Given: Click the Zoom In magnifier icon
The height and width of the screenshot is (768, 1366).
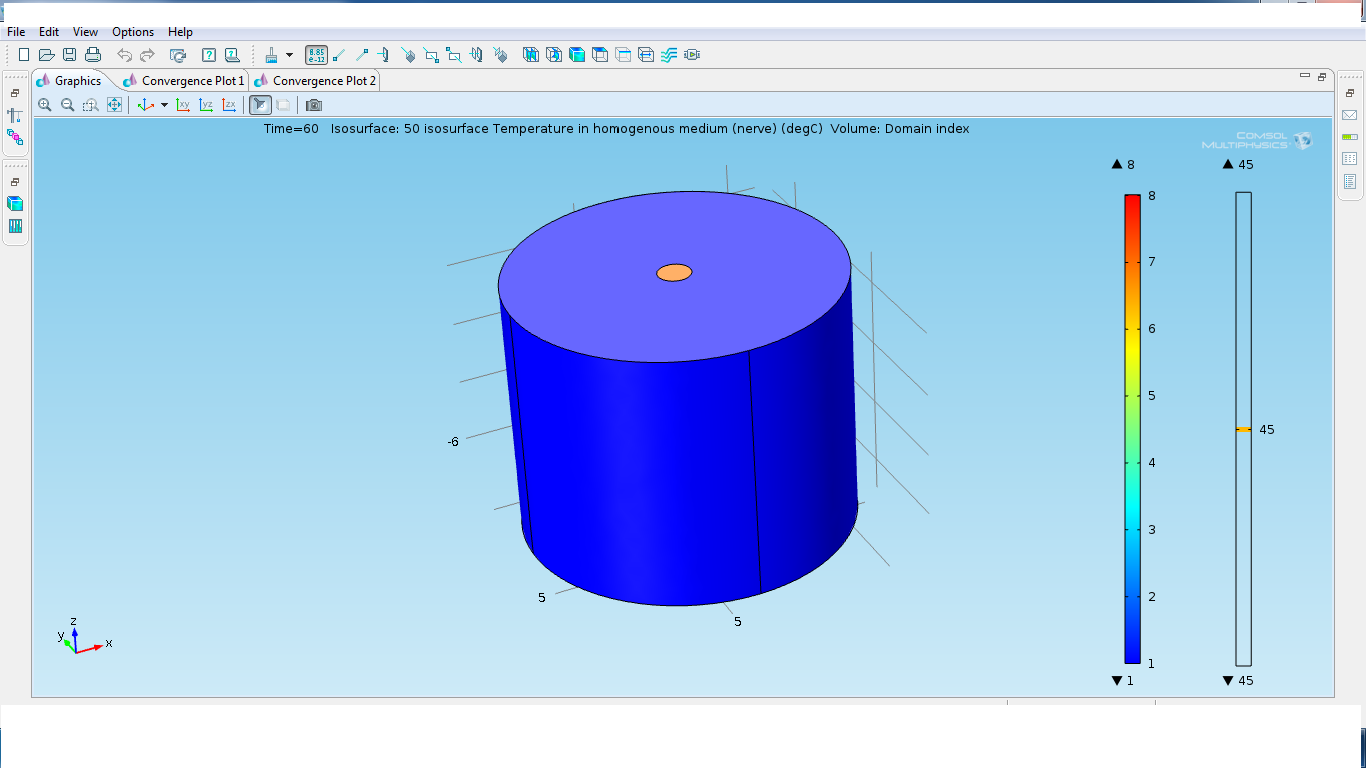Looking at the screenshot, I should [x=45, y=105].
